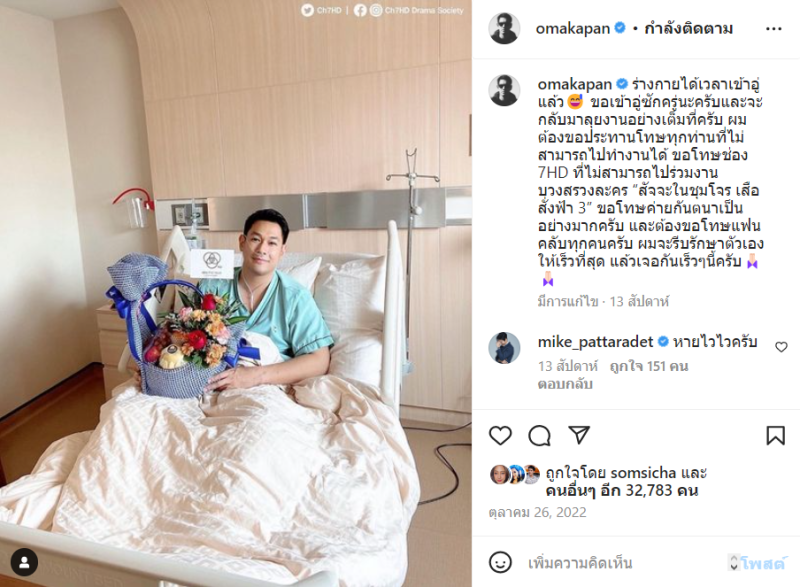Save the post with the bookmark icon
The height and width of the screenshot is (587, 800).
(x=776, y=436)
